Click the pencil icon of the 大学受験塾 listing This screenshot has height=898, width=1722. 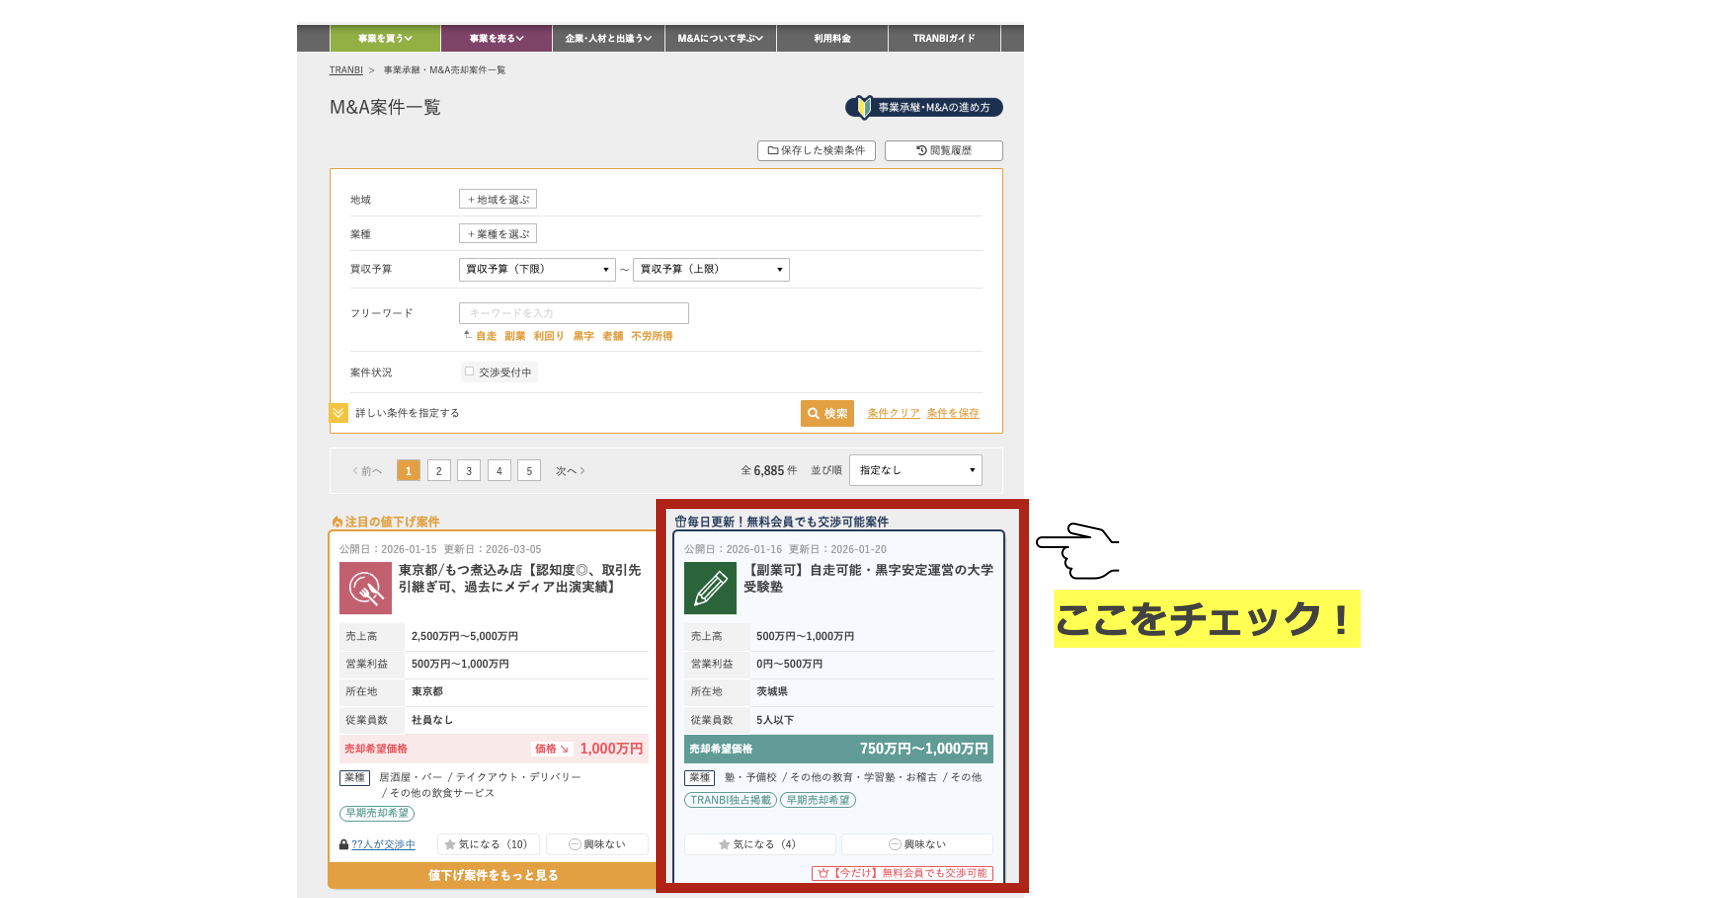pos(710,588)
